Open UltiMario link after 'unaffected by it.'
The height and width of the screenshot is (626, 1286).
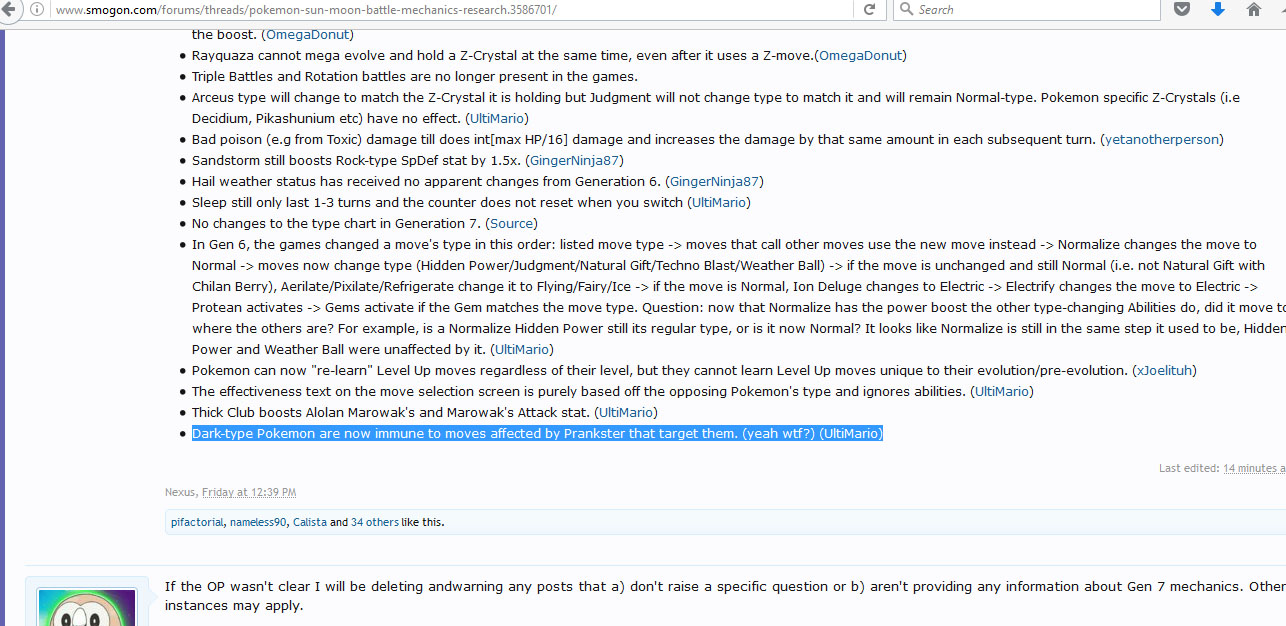point(522,349)
